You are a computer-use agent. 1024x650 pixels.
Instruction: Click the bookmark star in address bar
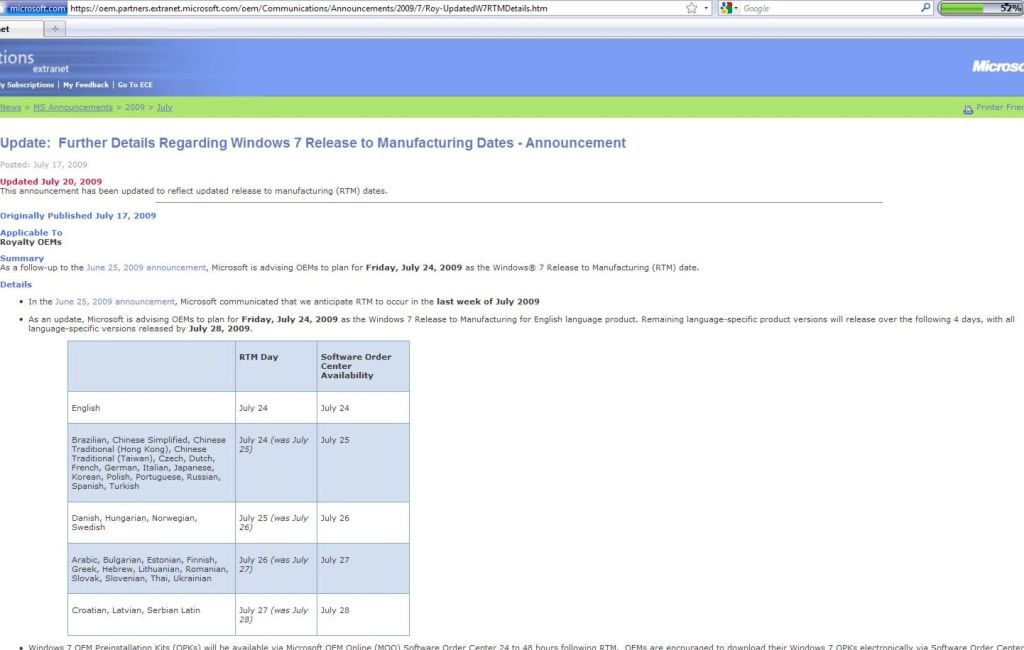point(692,8)
